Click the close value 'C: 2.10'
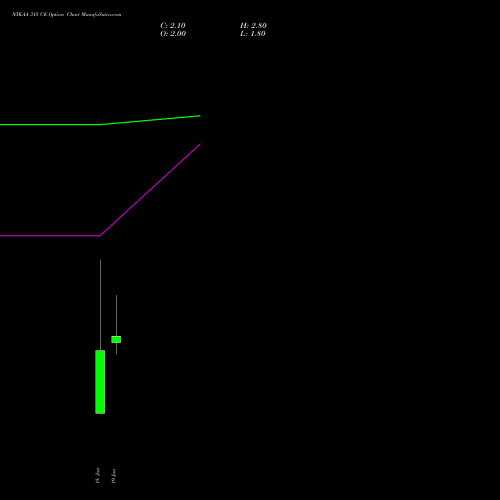 coord(173,26)
